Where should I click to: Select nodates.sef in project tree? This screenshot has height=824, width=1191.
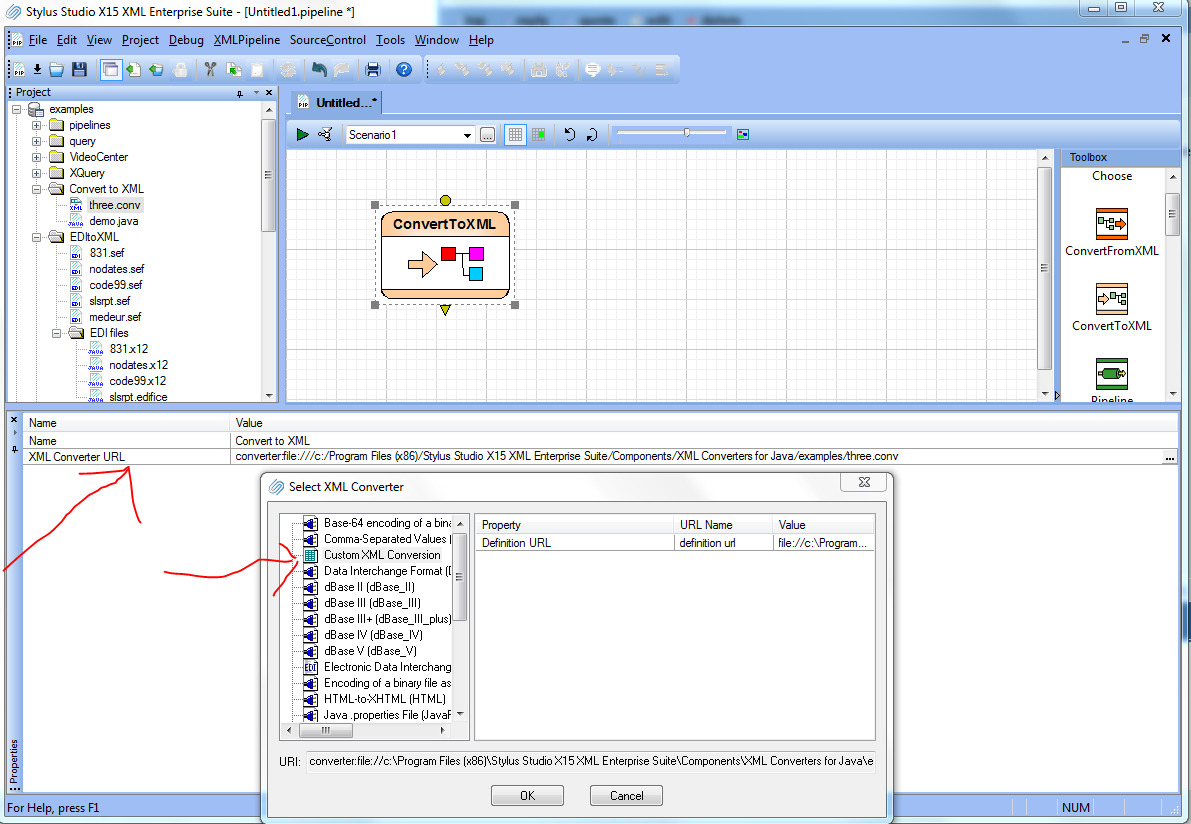click(116, 269)
